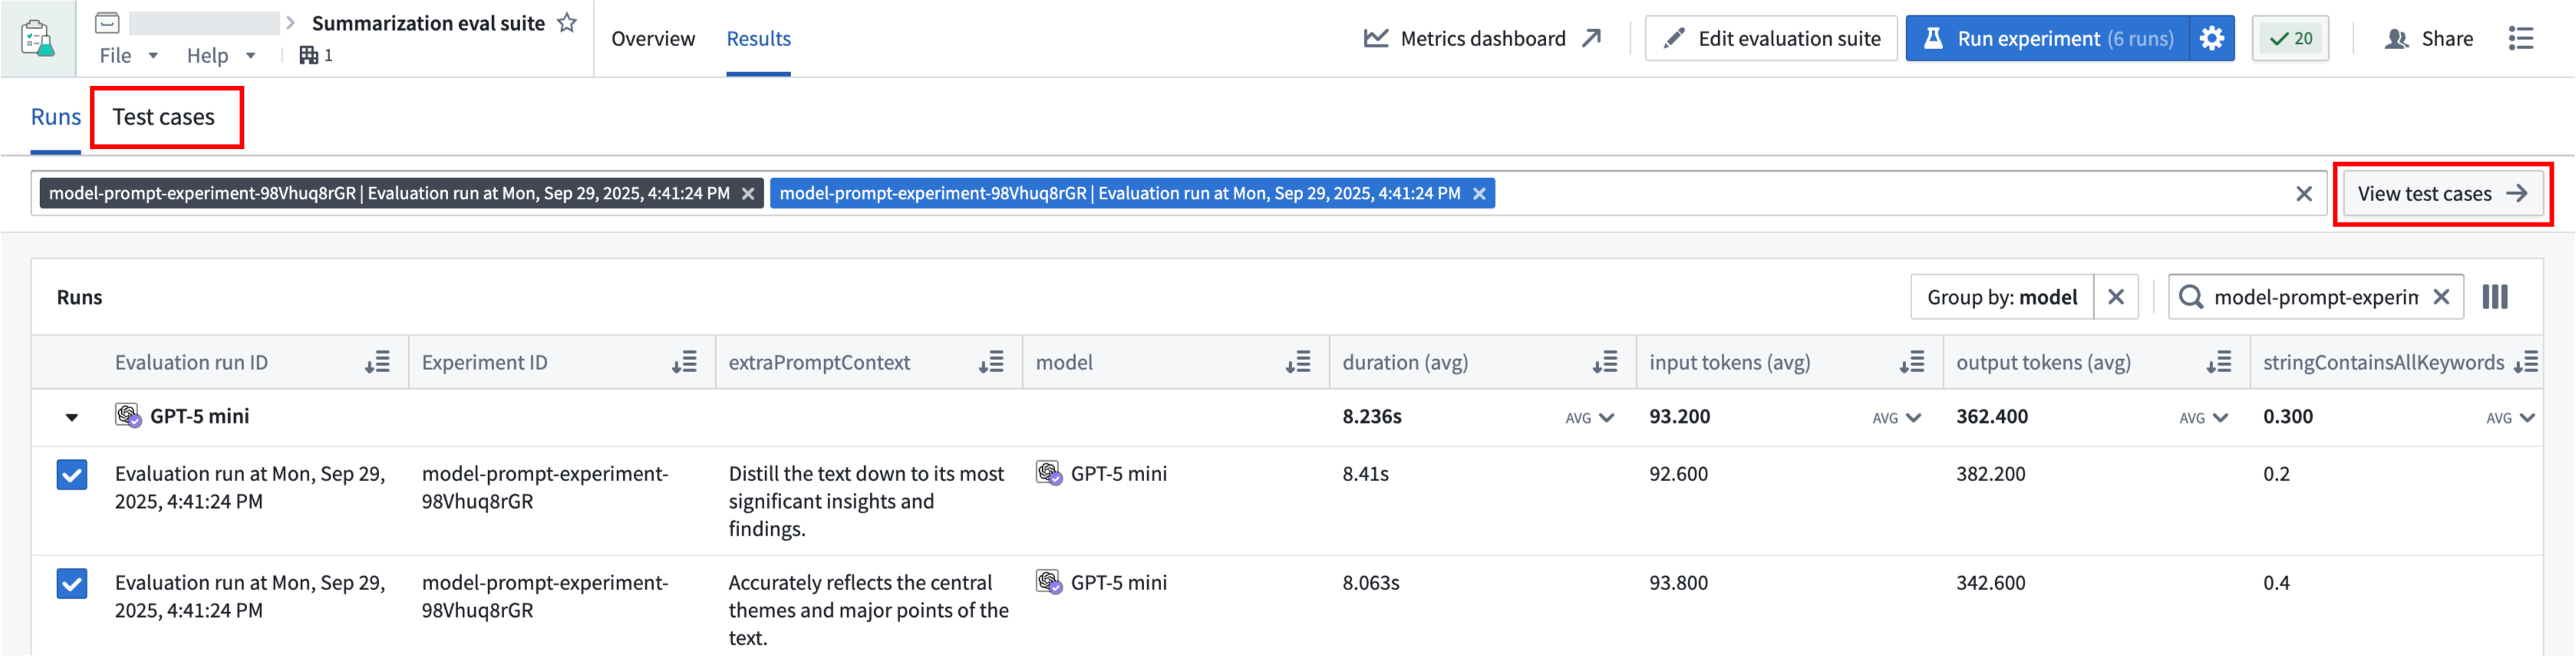The height and width of the screenshot is (656, 2576).
Task: Click sort icon on the model column
Action: (1297, 363)
